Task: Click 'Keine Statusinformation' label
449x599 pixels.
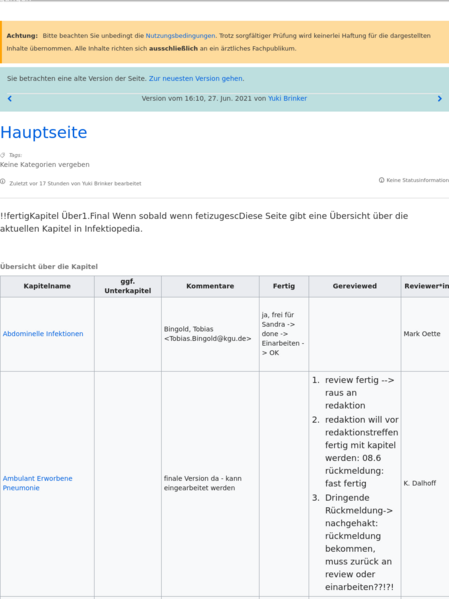Action: pos(418,180)
